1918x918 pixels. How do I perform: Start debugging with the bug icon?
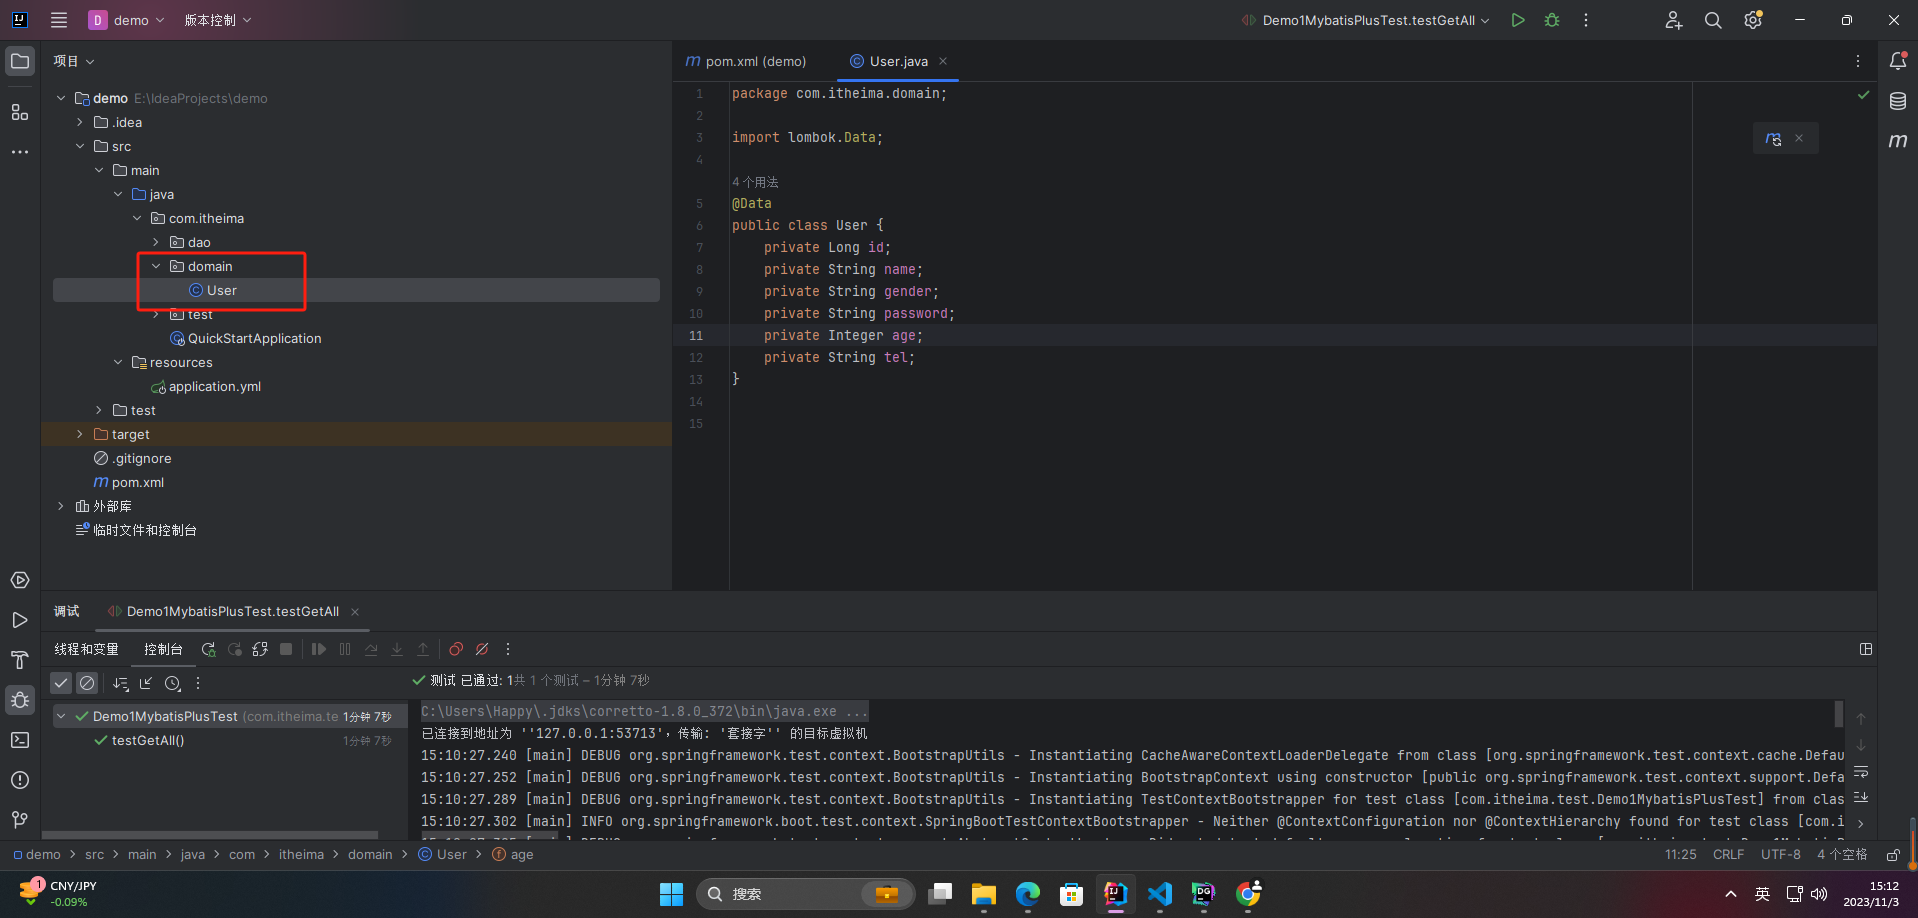point(1552,20)
